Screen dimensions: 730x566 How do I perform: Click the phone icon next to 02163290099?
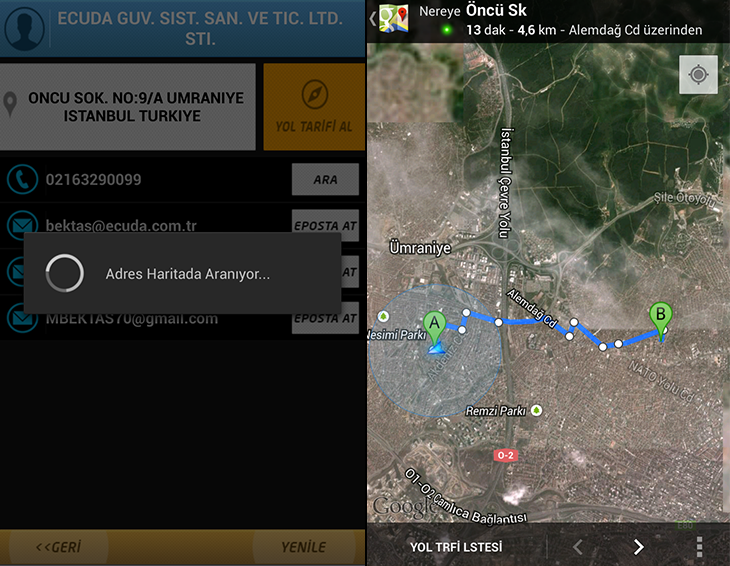pyautogui.click(x=22, y=179)
